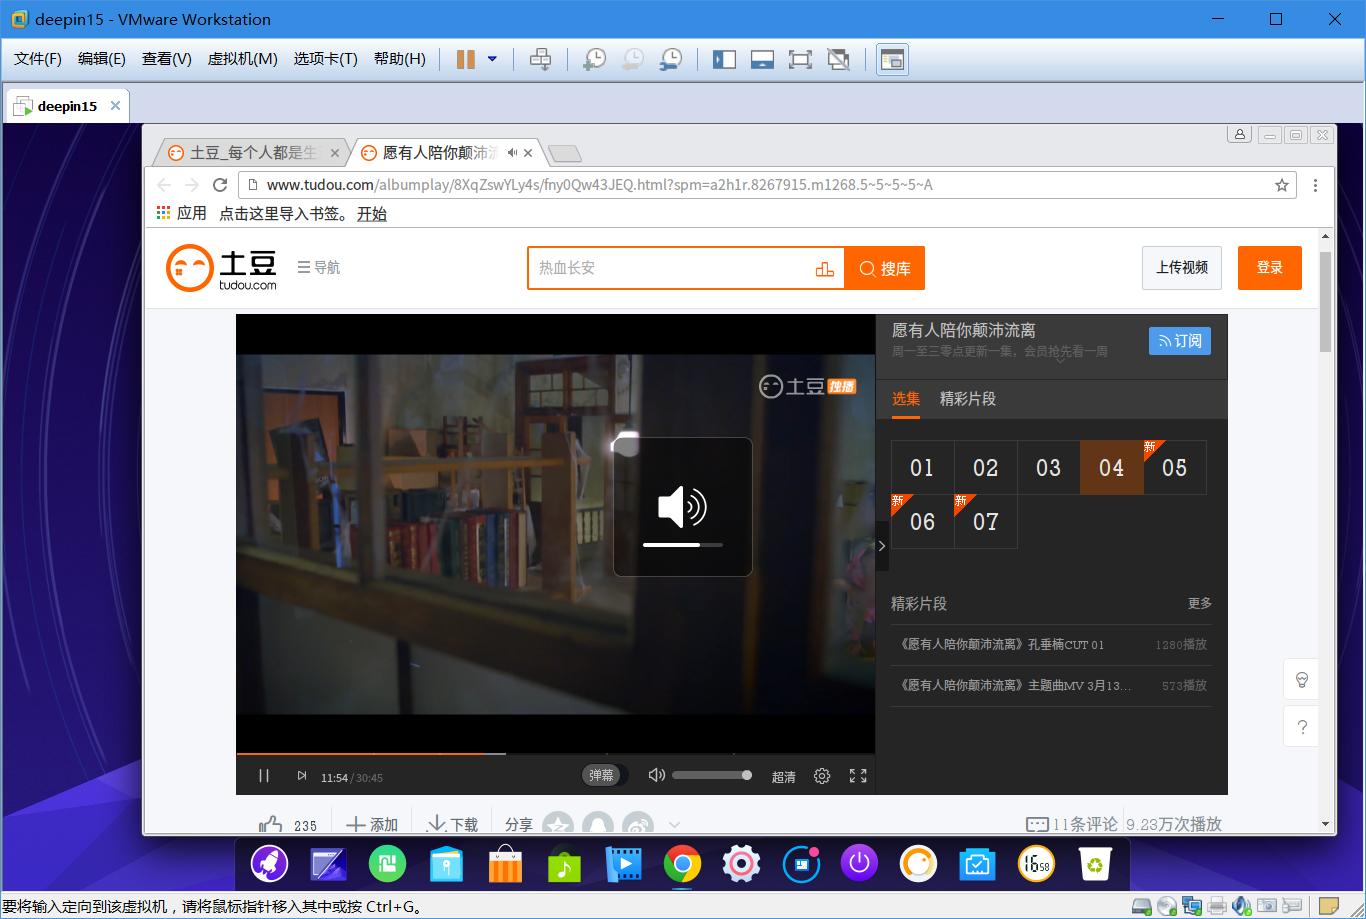Click the Tudou logo in the header
1366x919 pixels.
(220, 267)
